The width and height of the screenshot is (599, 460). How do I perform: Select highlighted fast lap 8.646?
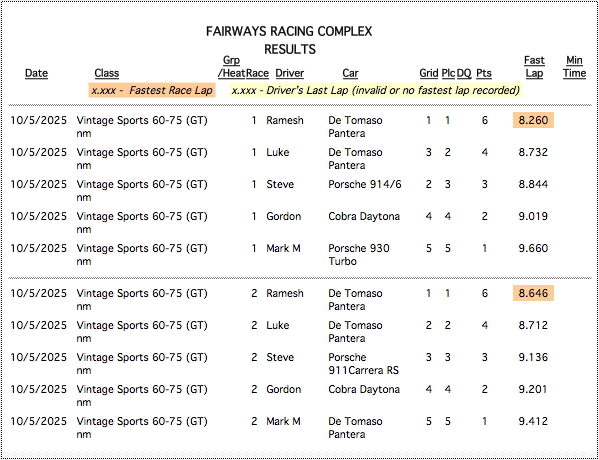pyautogui.click(x=533, y=293)
